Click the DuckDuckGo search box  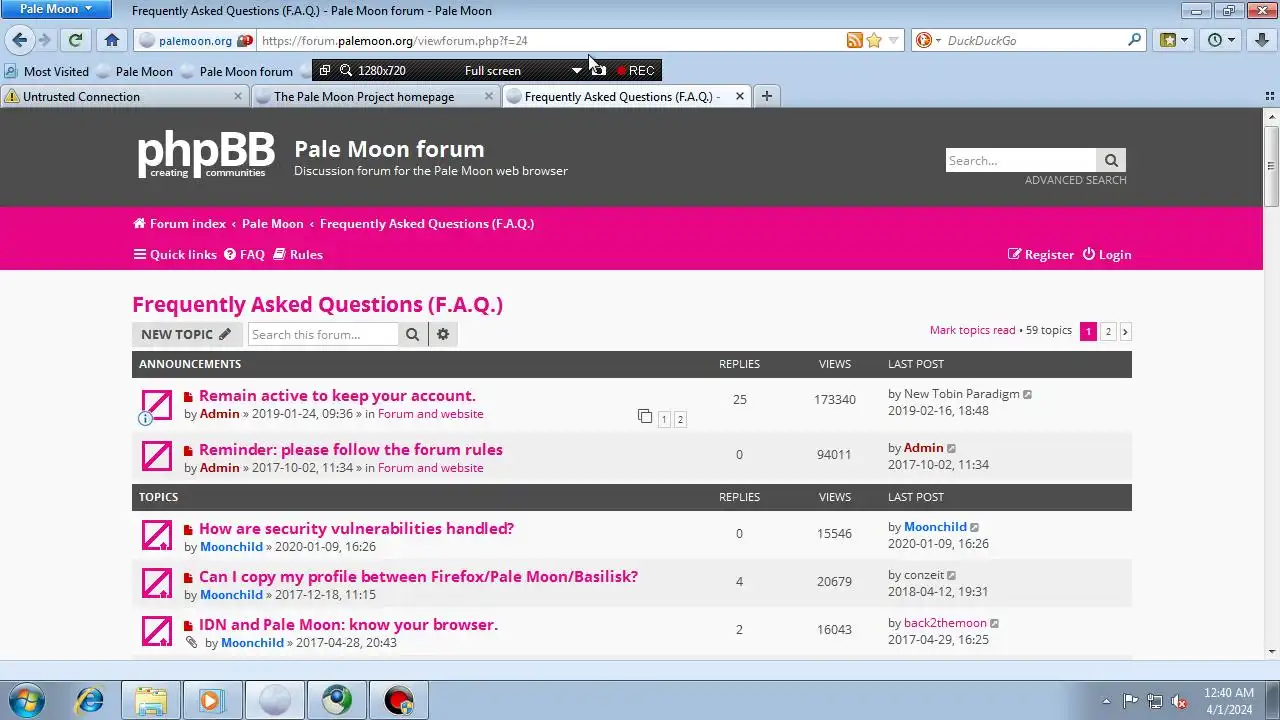(x=1034, y=41)
